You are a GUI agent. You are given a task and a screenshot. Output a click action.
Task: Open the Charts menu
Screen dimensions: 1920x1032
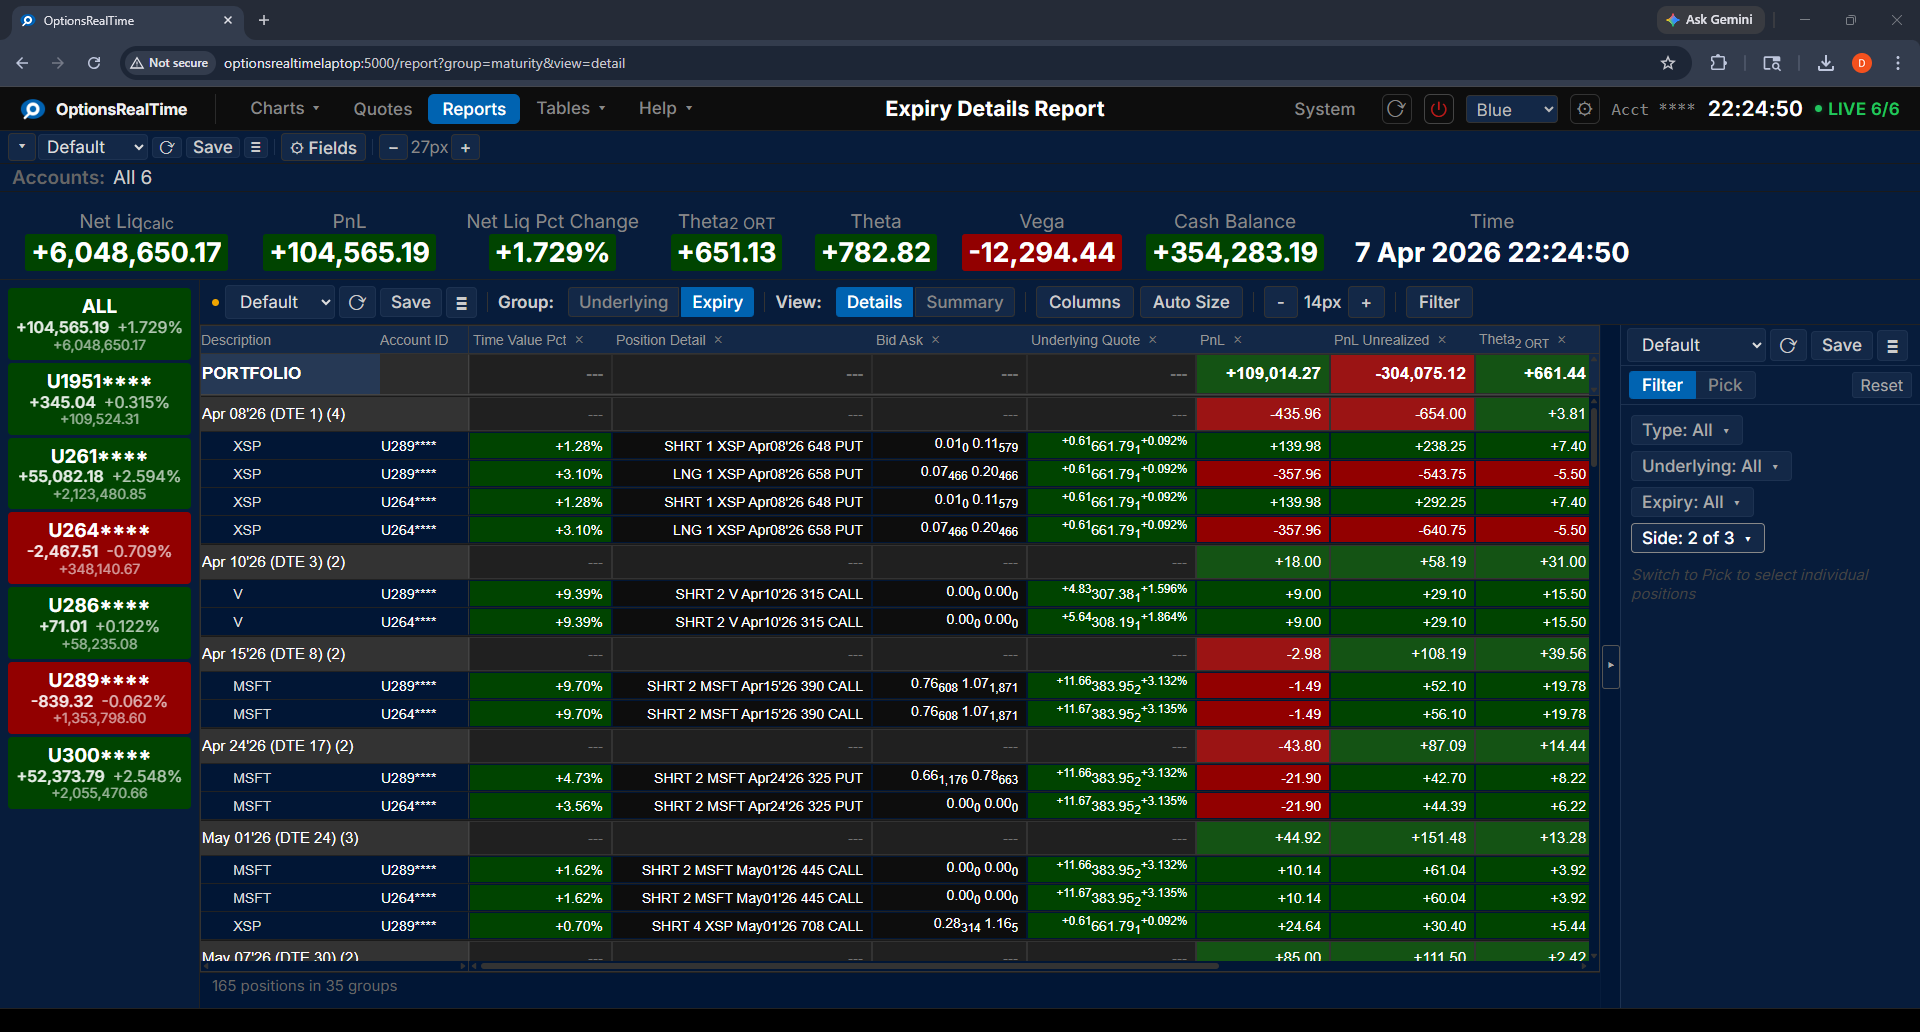[284, 108]
